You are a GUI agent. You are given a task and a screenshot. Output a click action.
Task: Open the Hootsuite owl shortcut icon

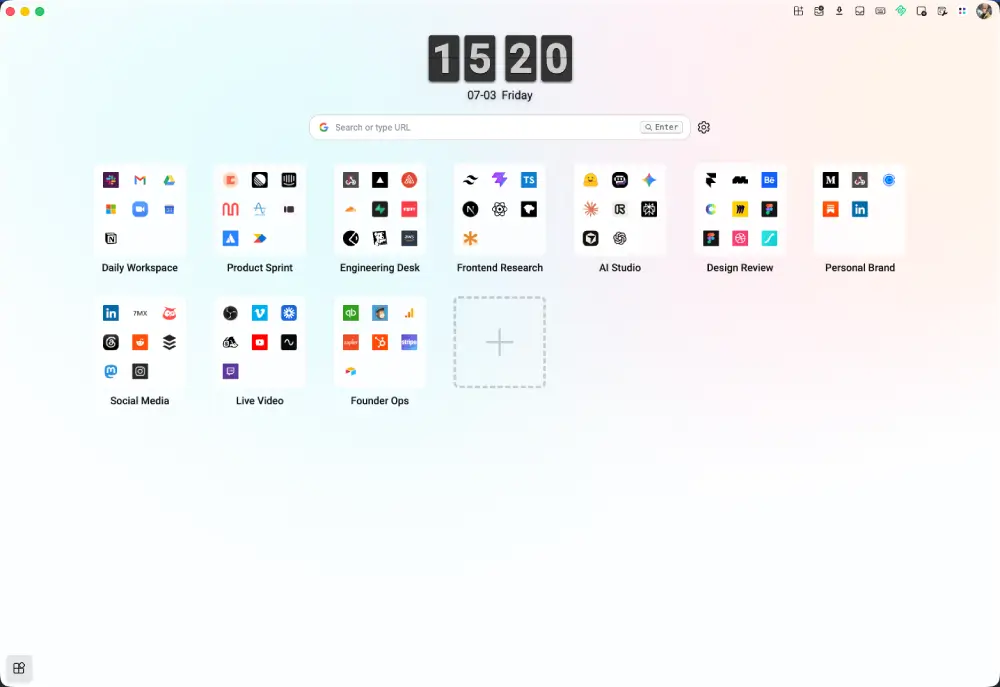coord(169,313)
